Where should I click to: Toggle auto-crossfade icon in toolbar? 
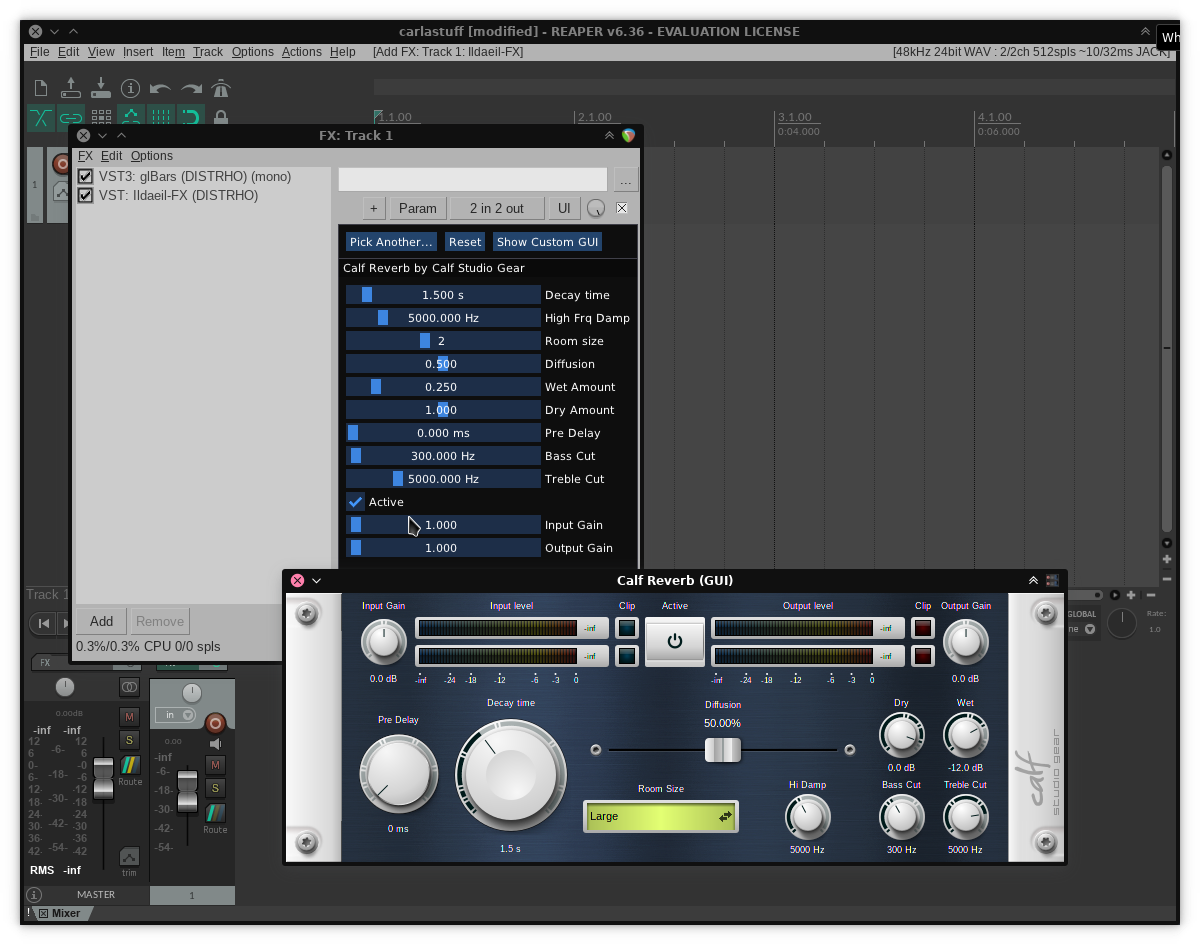pos(41,118)
